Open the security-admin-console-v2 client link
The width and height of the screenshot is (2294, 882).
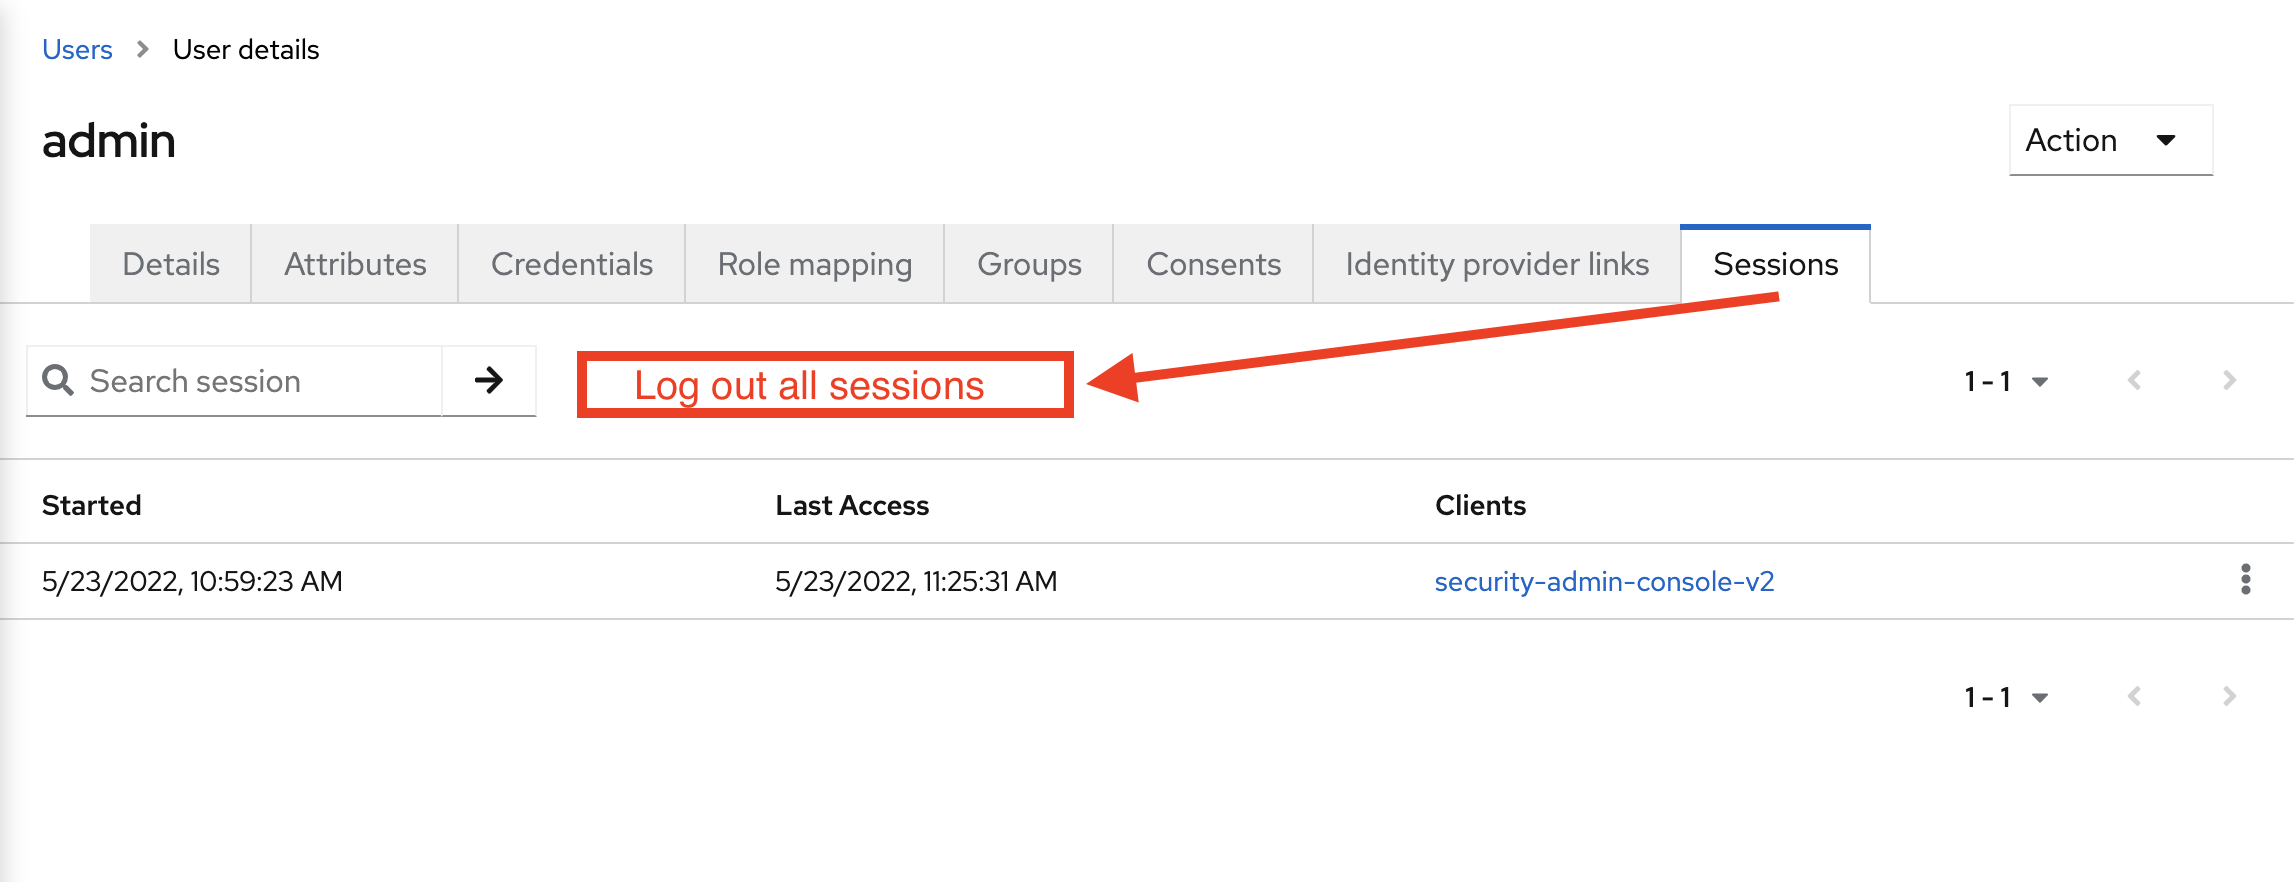coord(1604,581)
